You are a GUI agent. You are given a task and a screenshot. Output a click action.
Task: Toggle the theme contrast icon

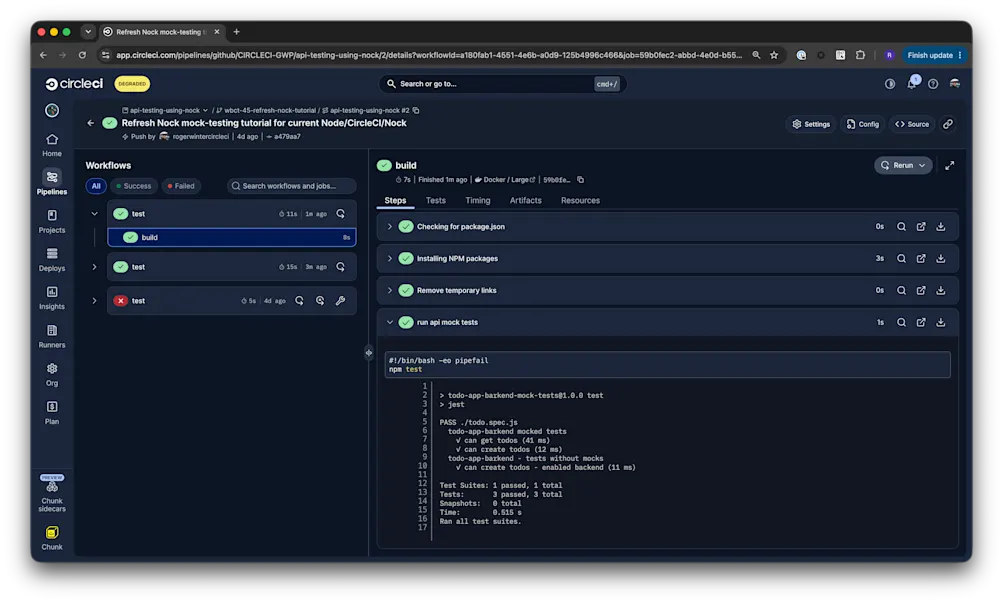coord(890,84)
